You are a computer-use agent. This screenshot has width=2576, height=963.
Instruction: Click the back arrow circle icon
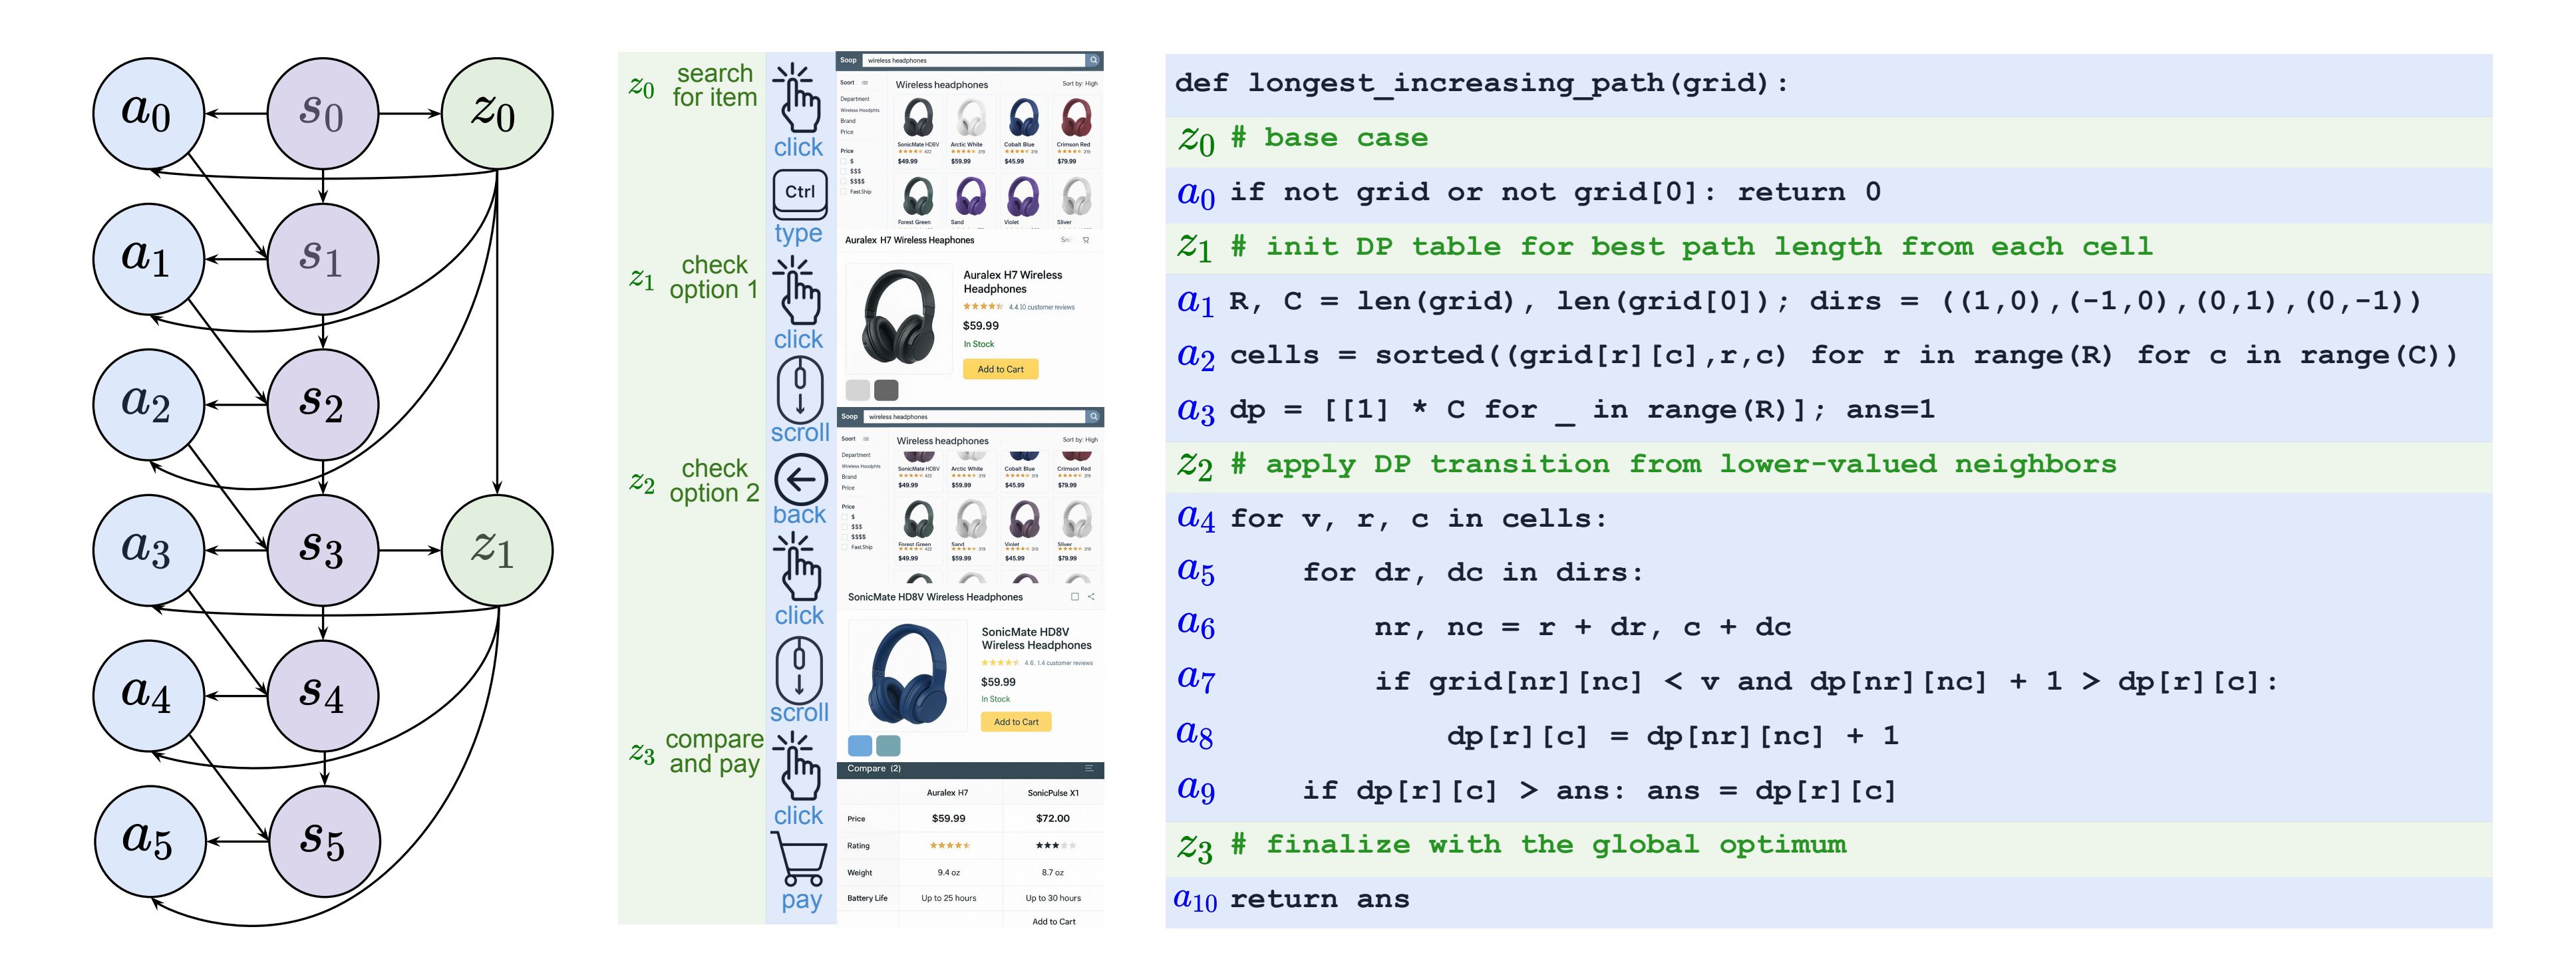[x=800, y=480]
